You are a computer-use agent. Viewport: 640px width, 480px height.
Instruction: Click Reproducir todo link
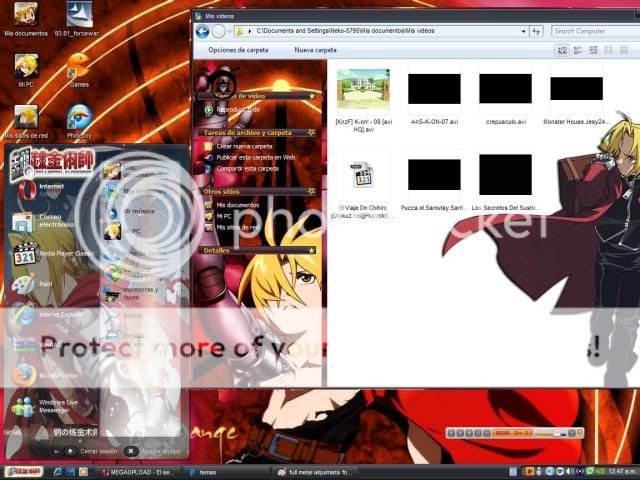click(233, 110)
